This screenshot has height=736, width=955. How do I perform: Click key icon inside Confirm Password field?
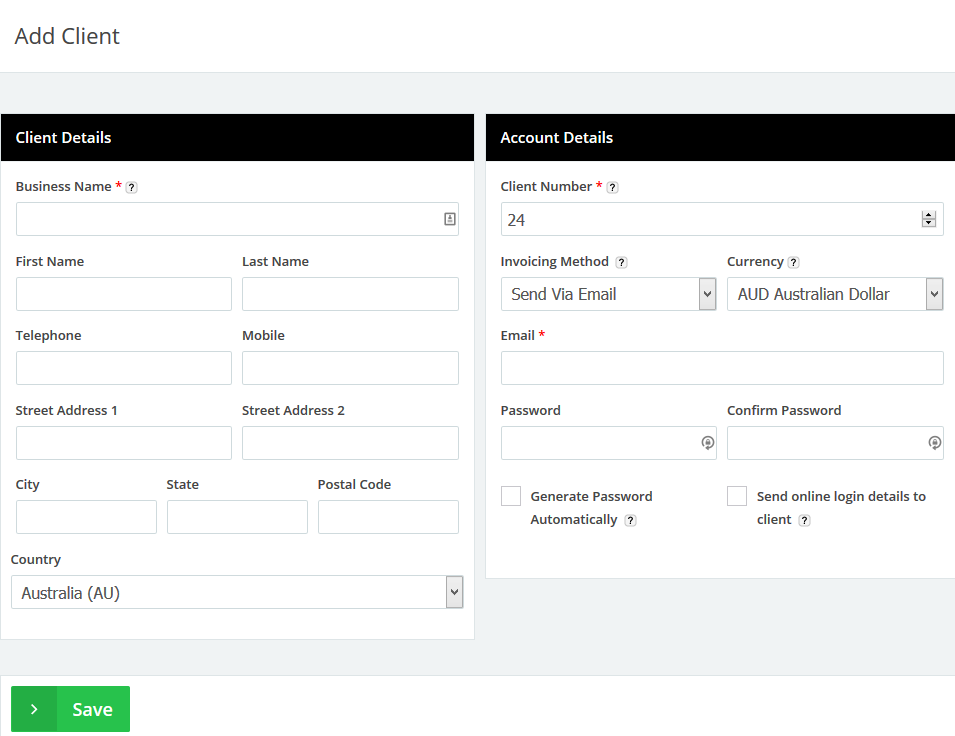point(934,443)
